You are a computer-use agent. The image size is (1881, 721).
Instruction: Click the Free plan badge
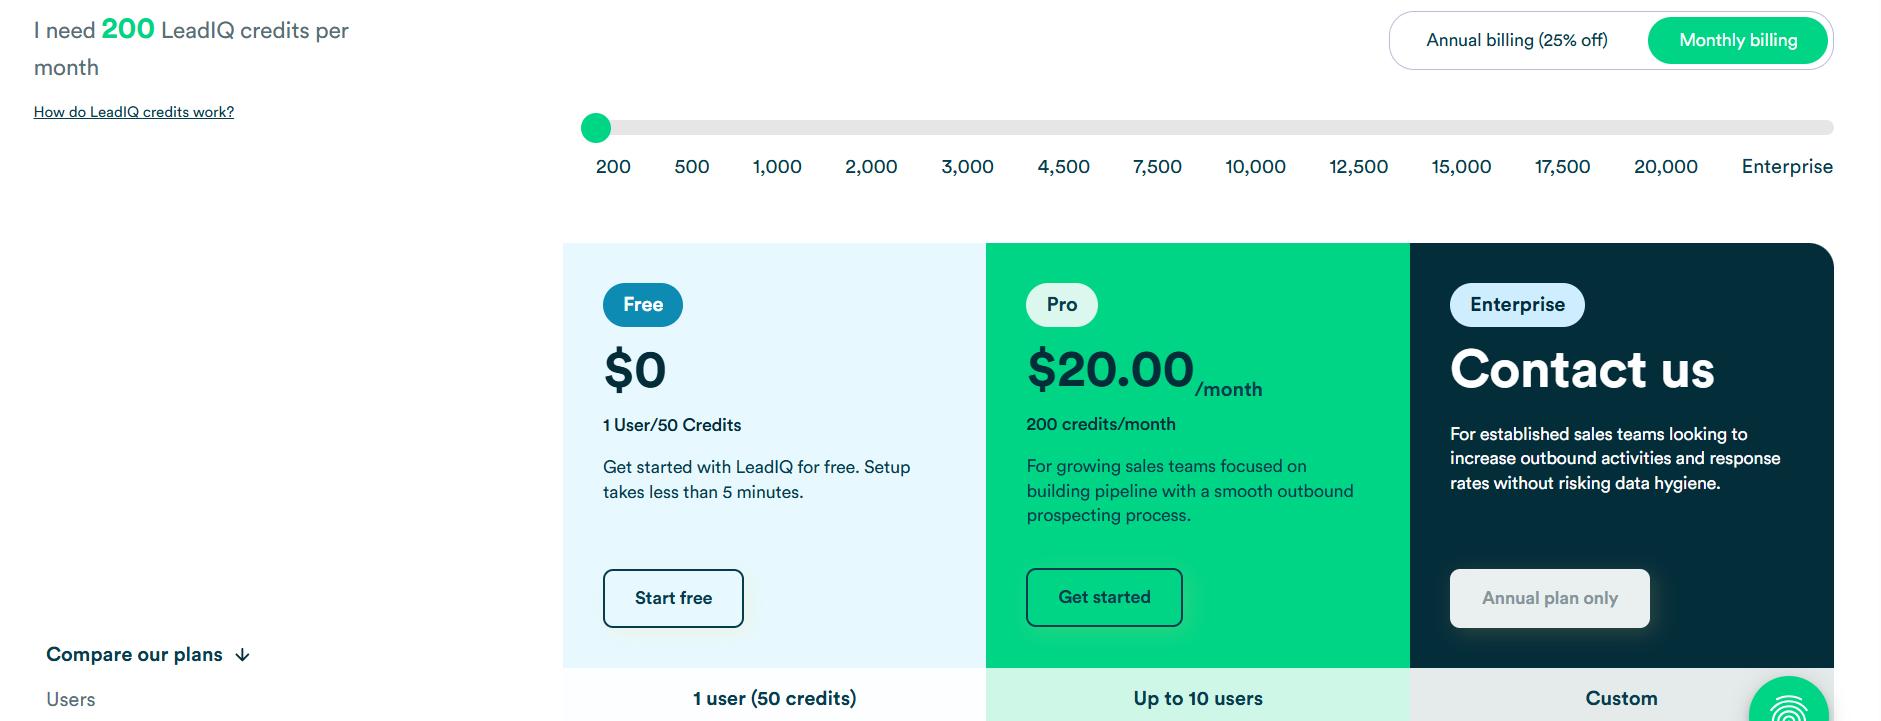pyautogui.click(x=641, y=304)
